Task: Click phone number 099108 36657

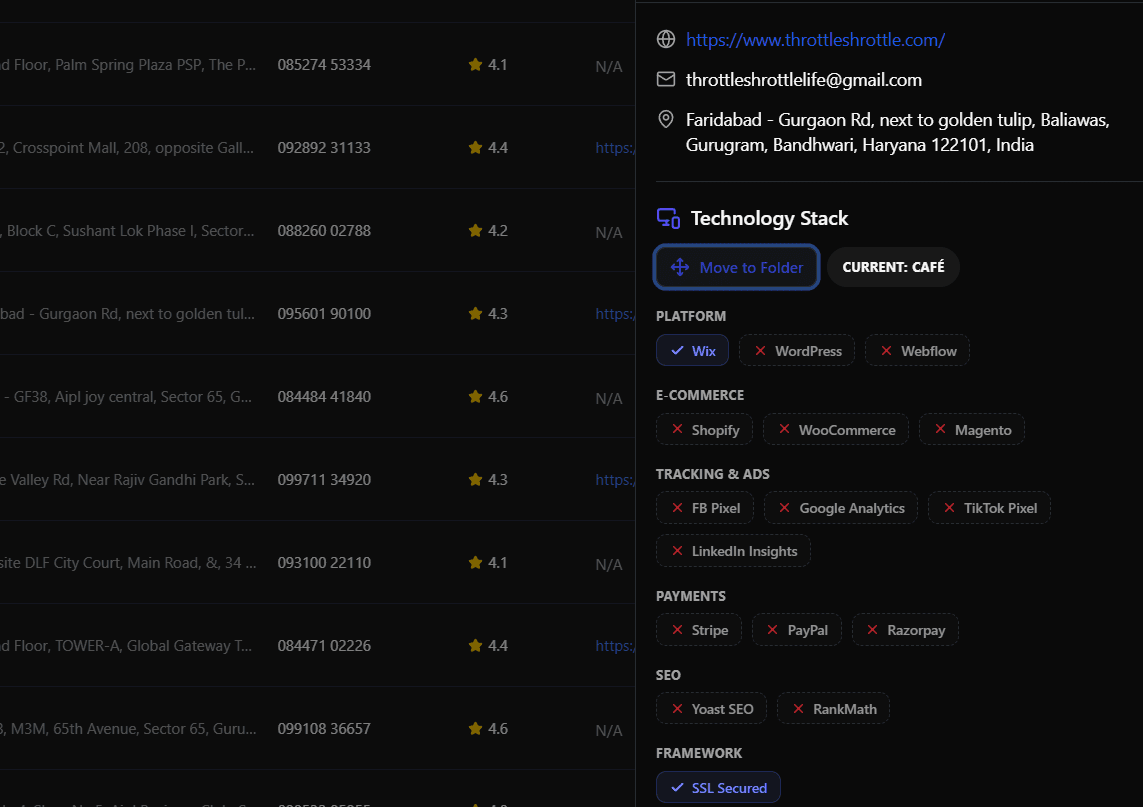Action: [324, 729]
